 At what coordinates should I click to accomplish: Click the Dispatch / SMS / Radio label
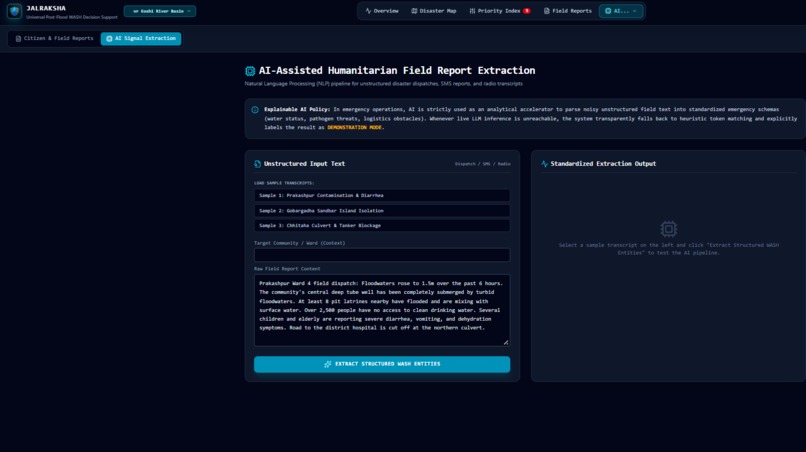tap(483, 164)
